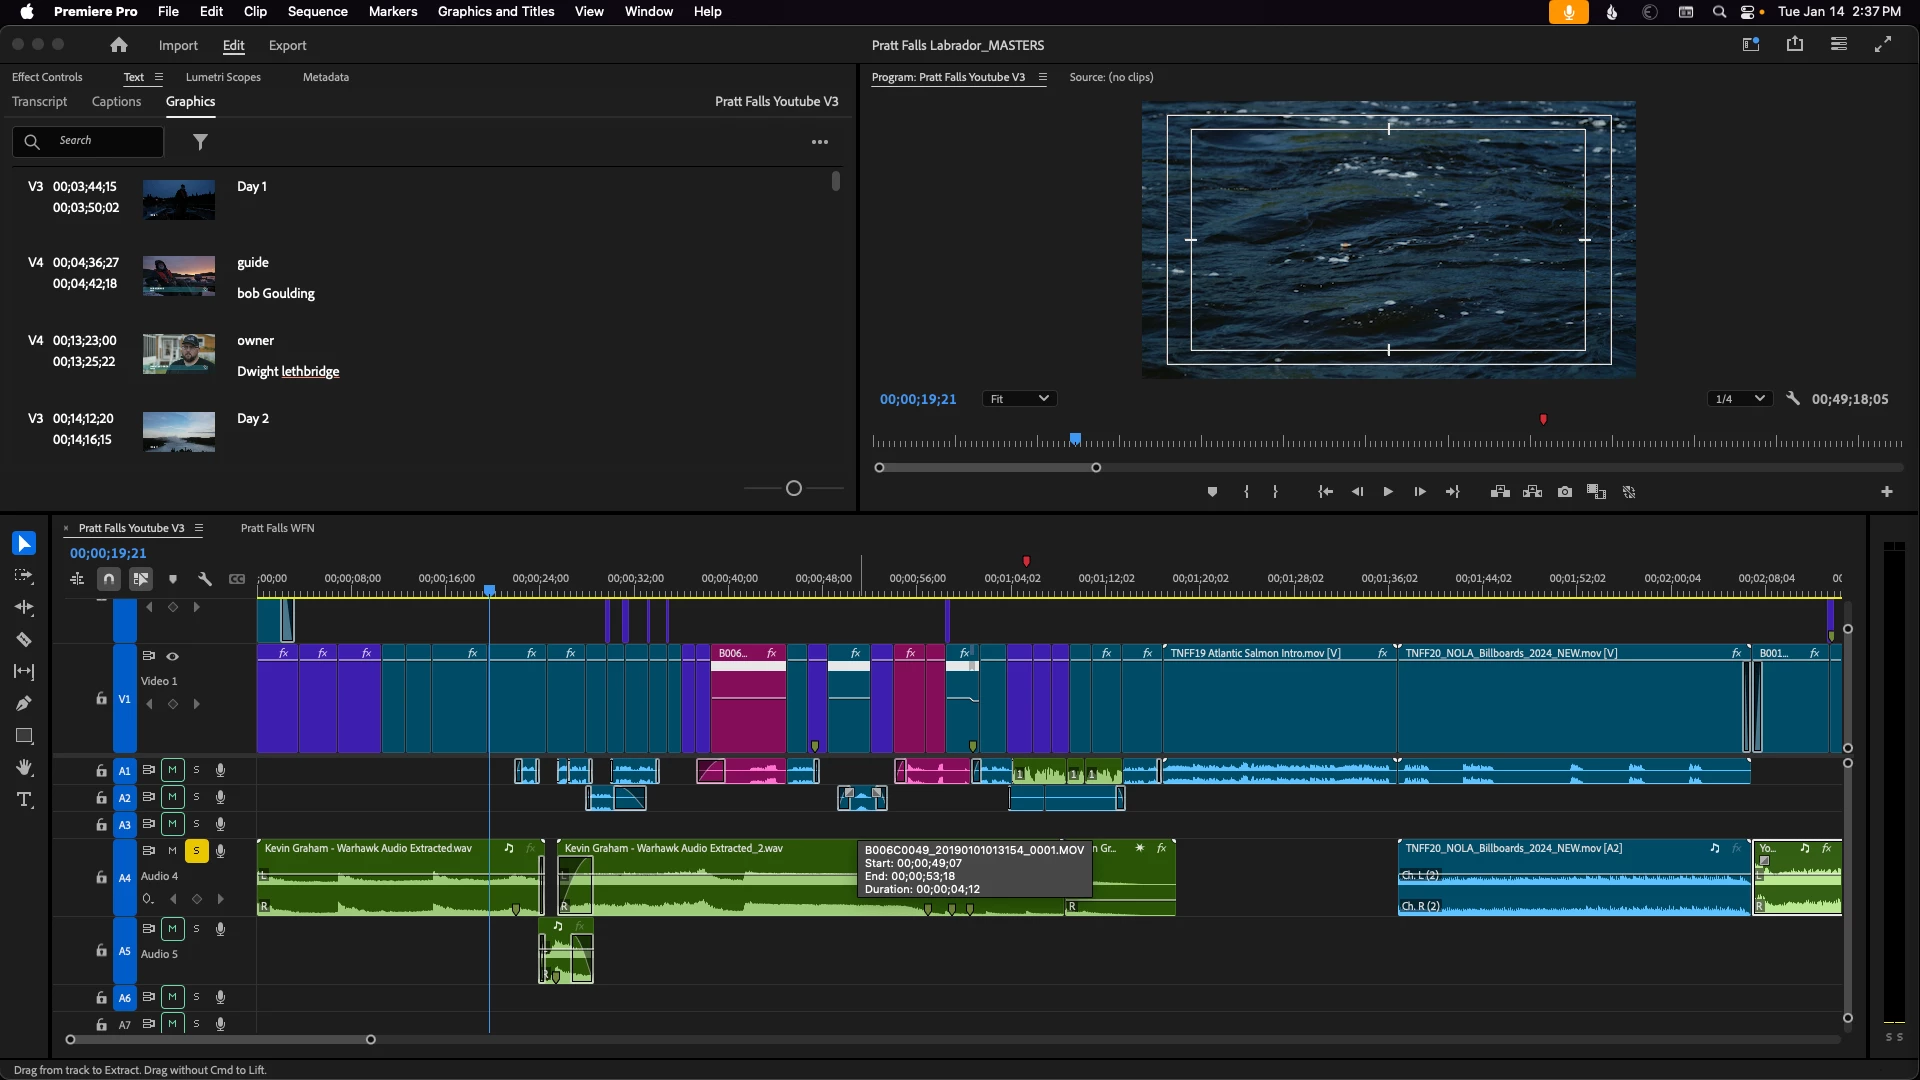Select the Pen tool

pyautogui.click(x=24, y=704)
